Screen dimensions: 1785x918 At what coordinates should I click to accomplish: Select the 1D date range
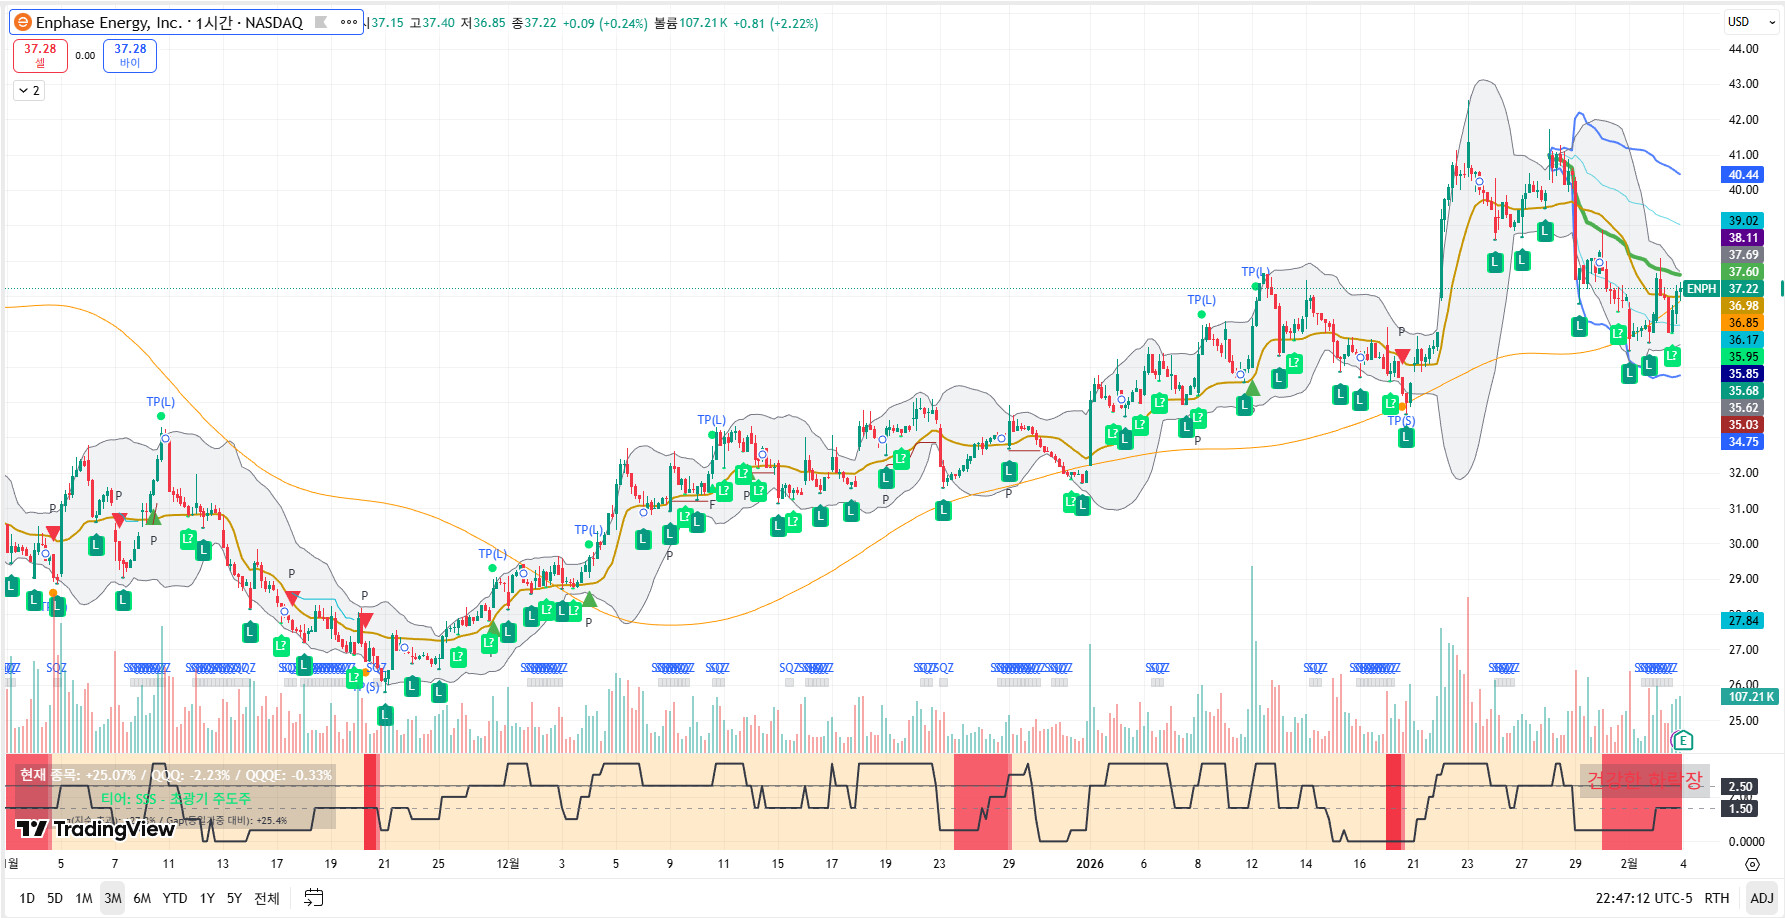tap(27, 898)
